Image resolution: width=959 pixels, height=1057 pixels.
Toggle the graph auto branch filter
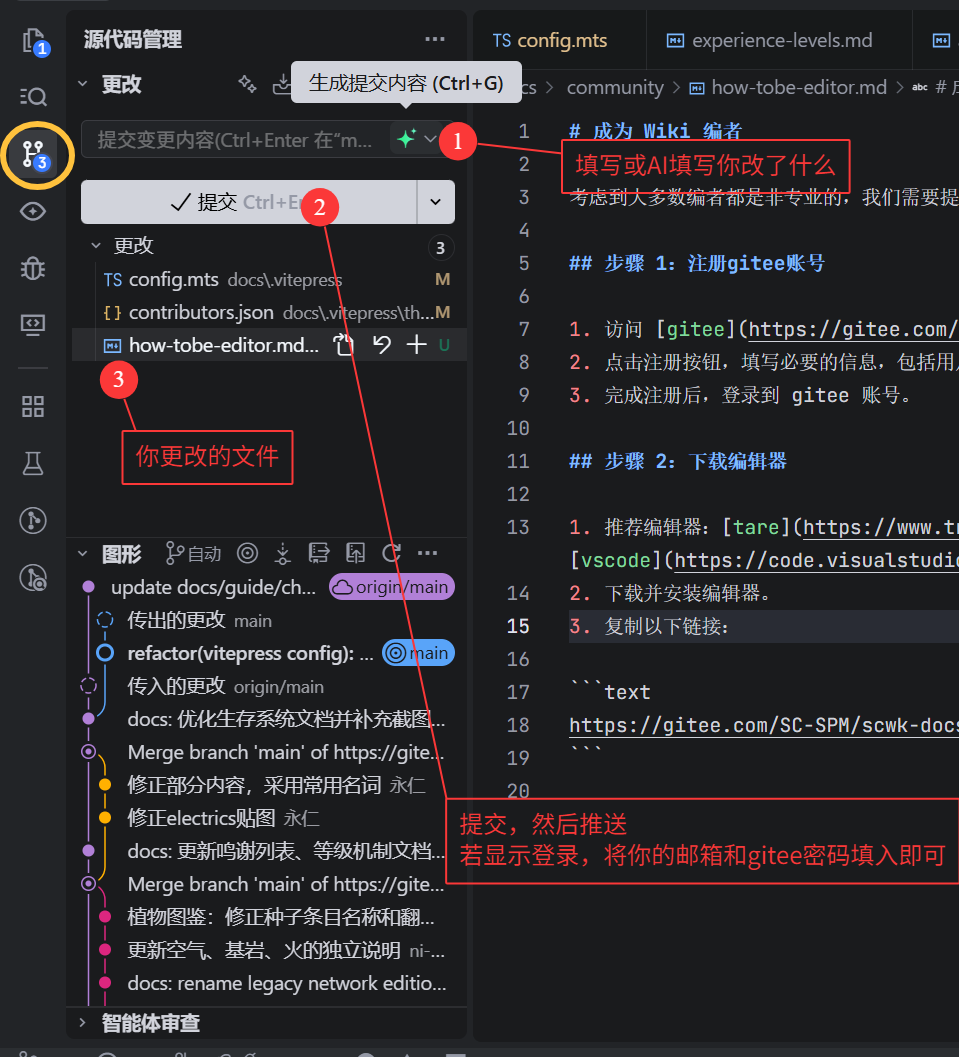[193, 553]
